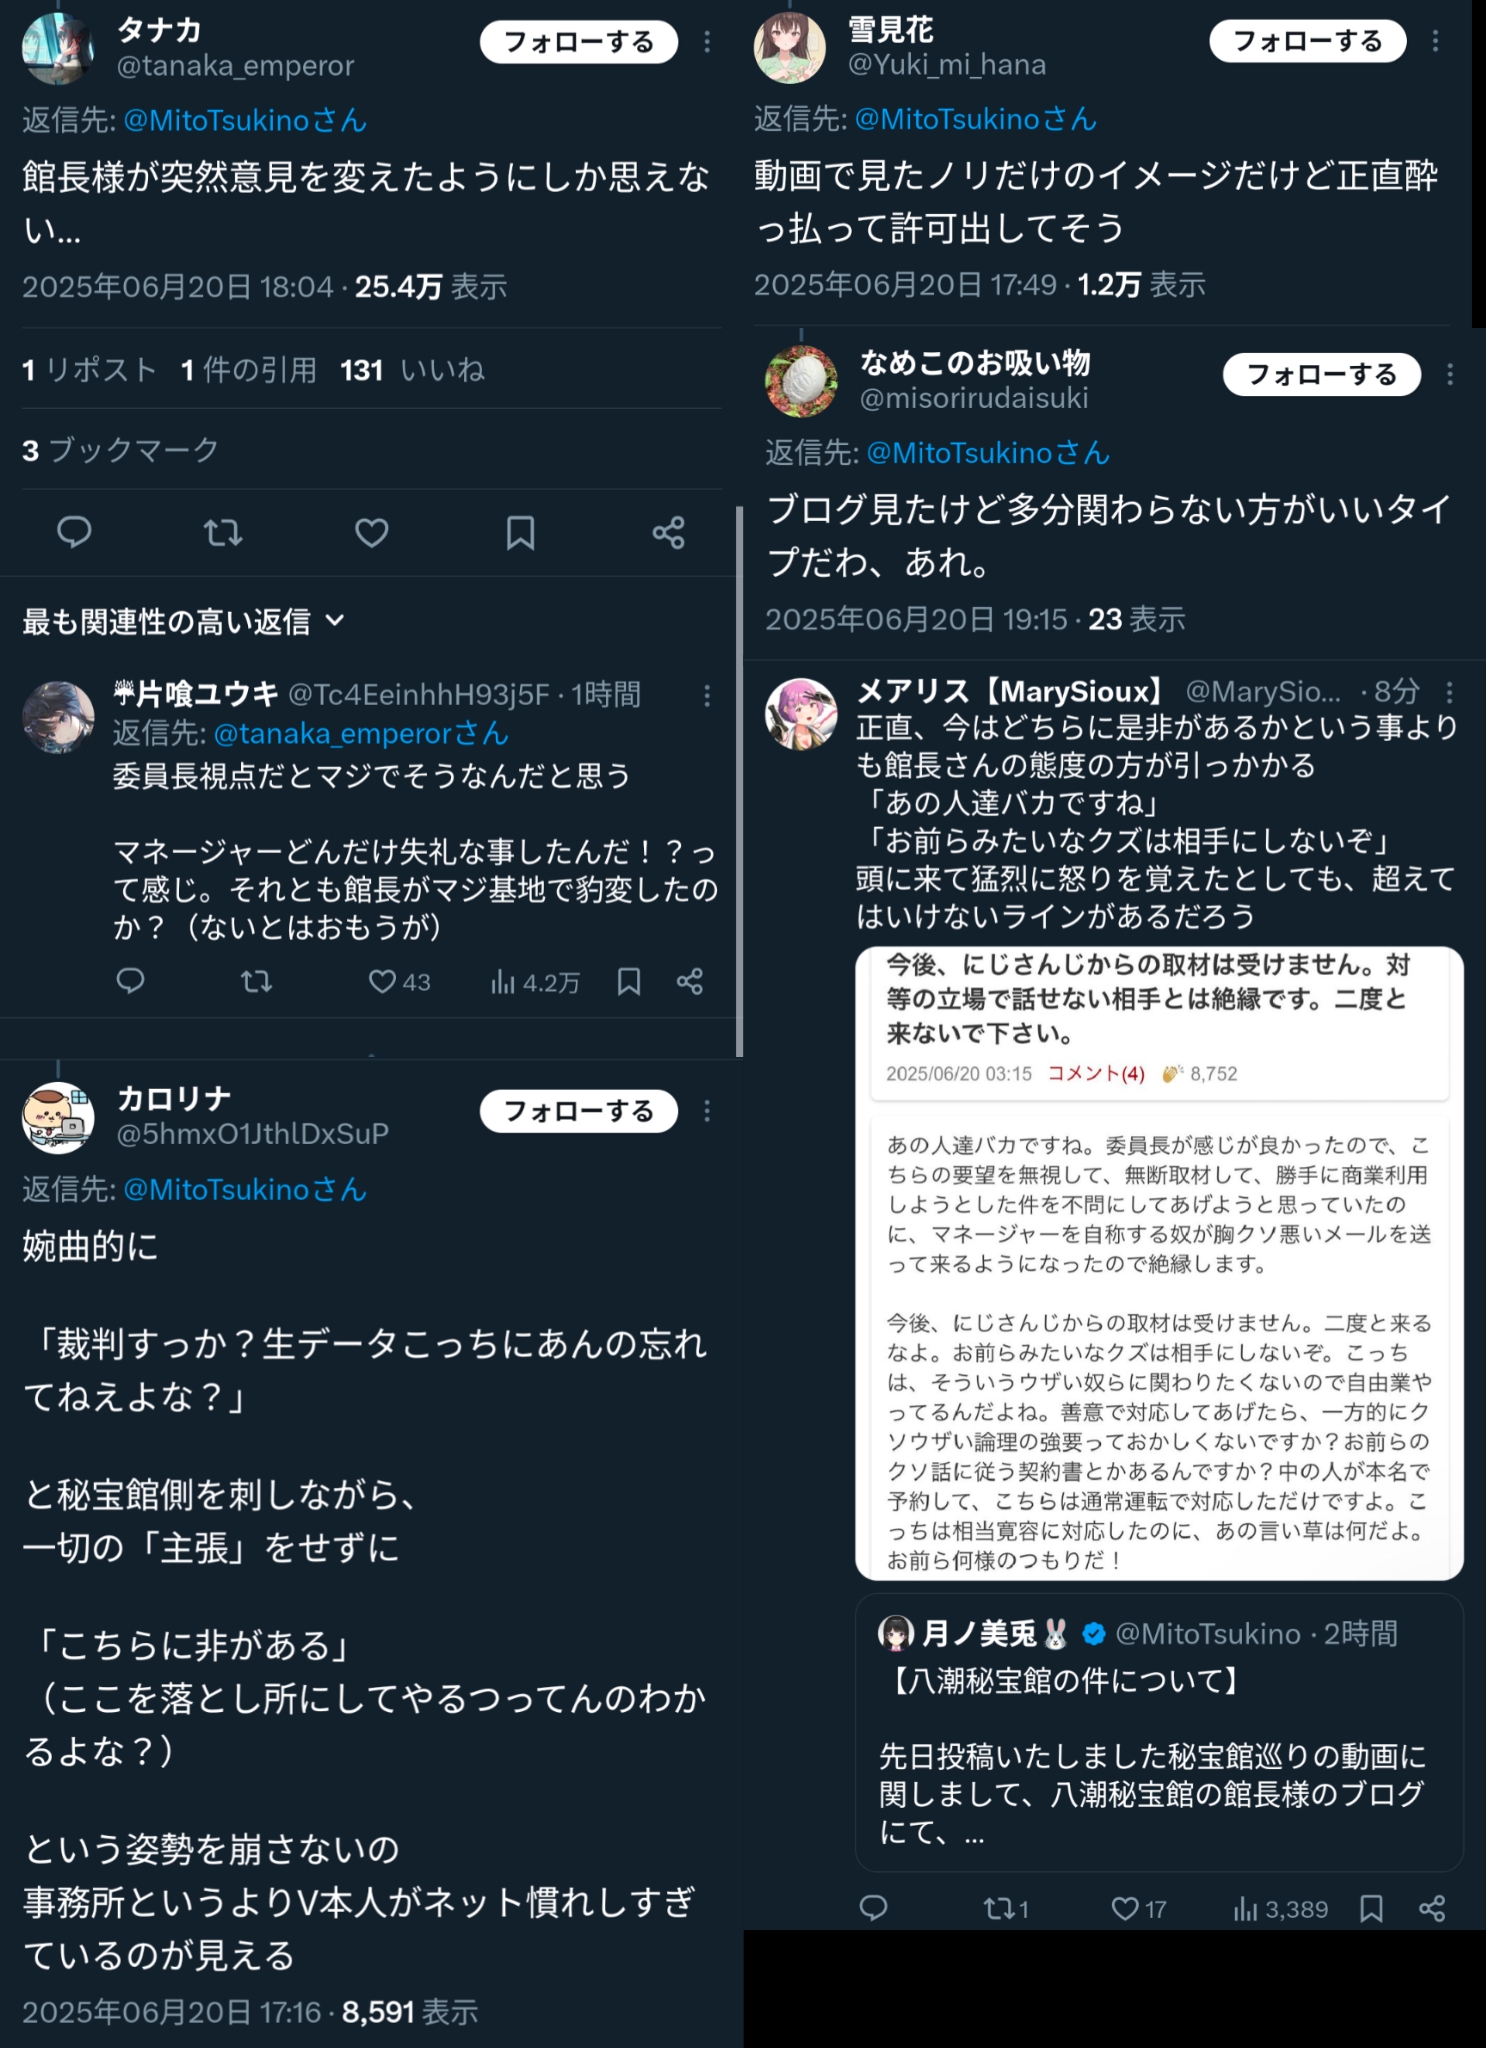
Task: Follow カロリナ with フォローする button
Action: [x=579, y=1111]
